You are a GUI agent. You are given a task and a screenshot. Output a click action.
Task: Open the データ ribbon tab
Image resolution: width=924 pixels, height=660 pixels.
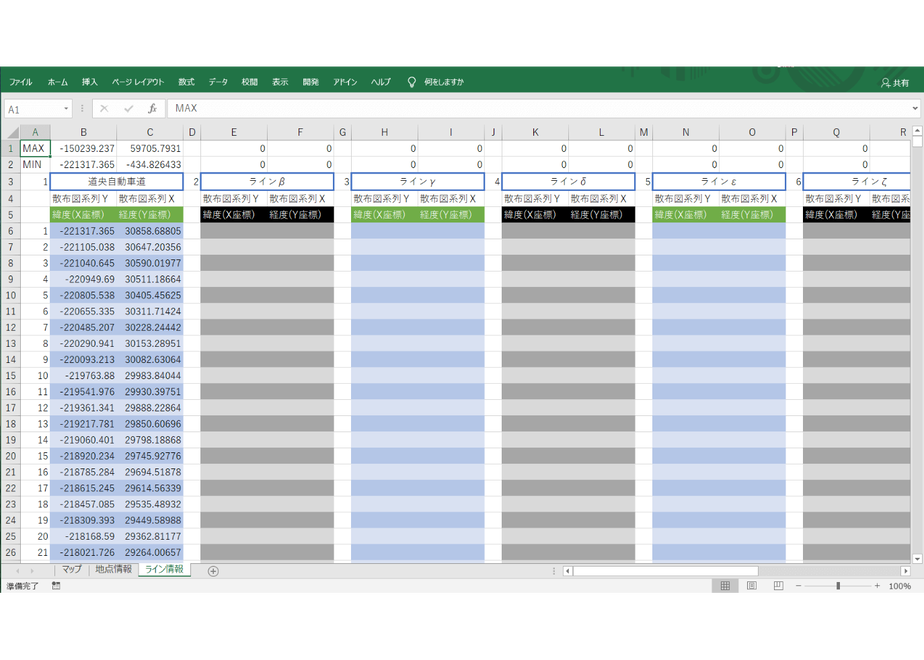(218, 82)
